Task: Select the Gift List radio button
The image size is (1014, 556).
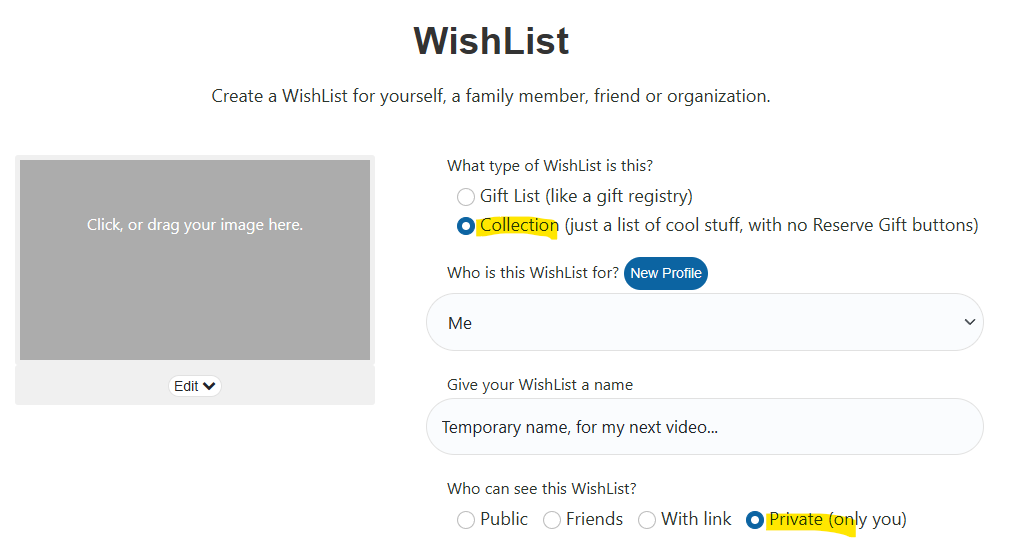Action: click(x=466, y=197)
